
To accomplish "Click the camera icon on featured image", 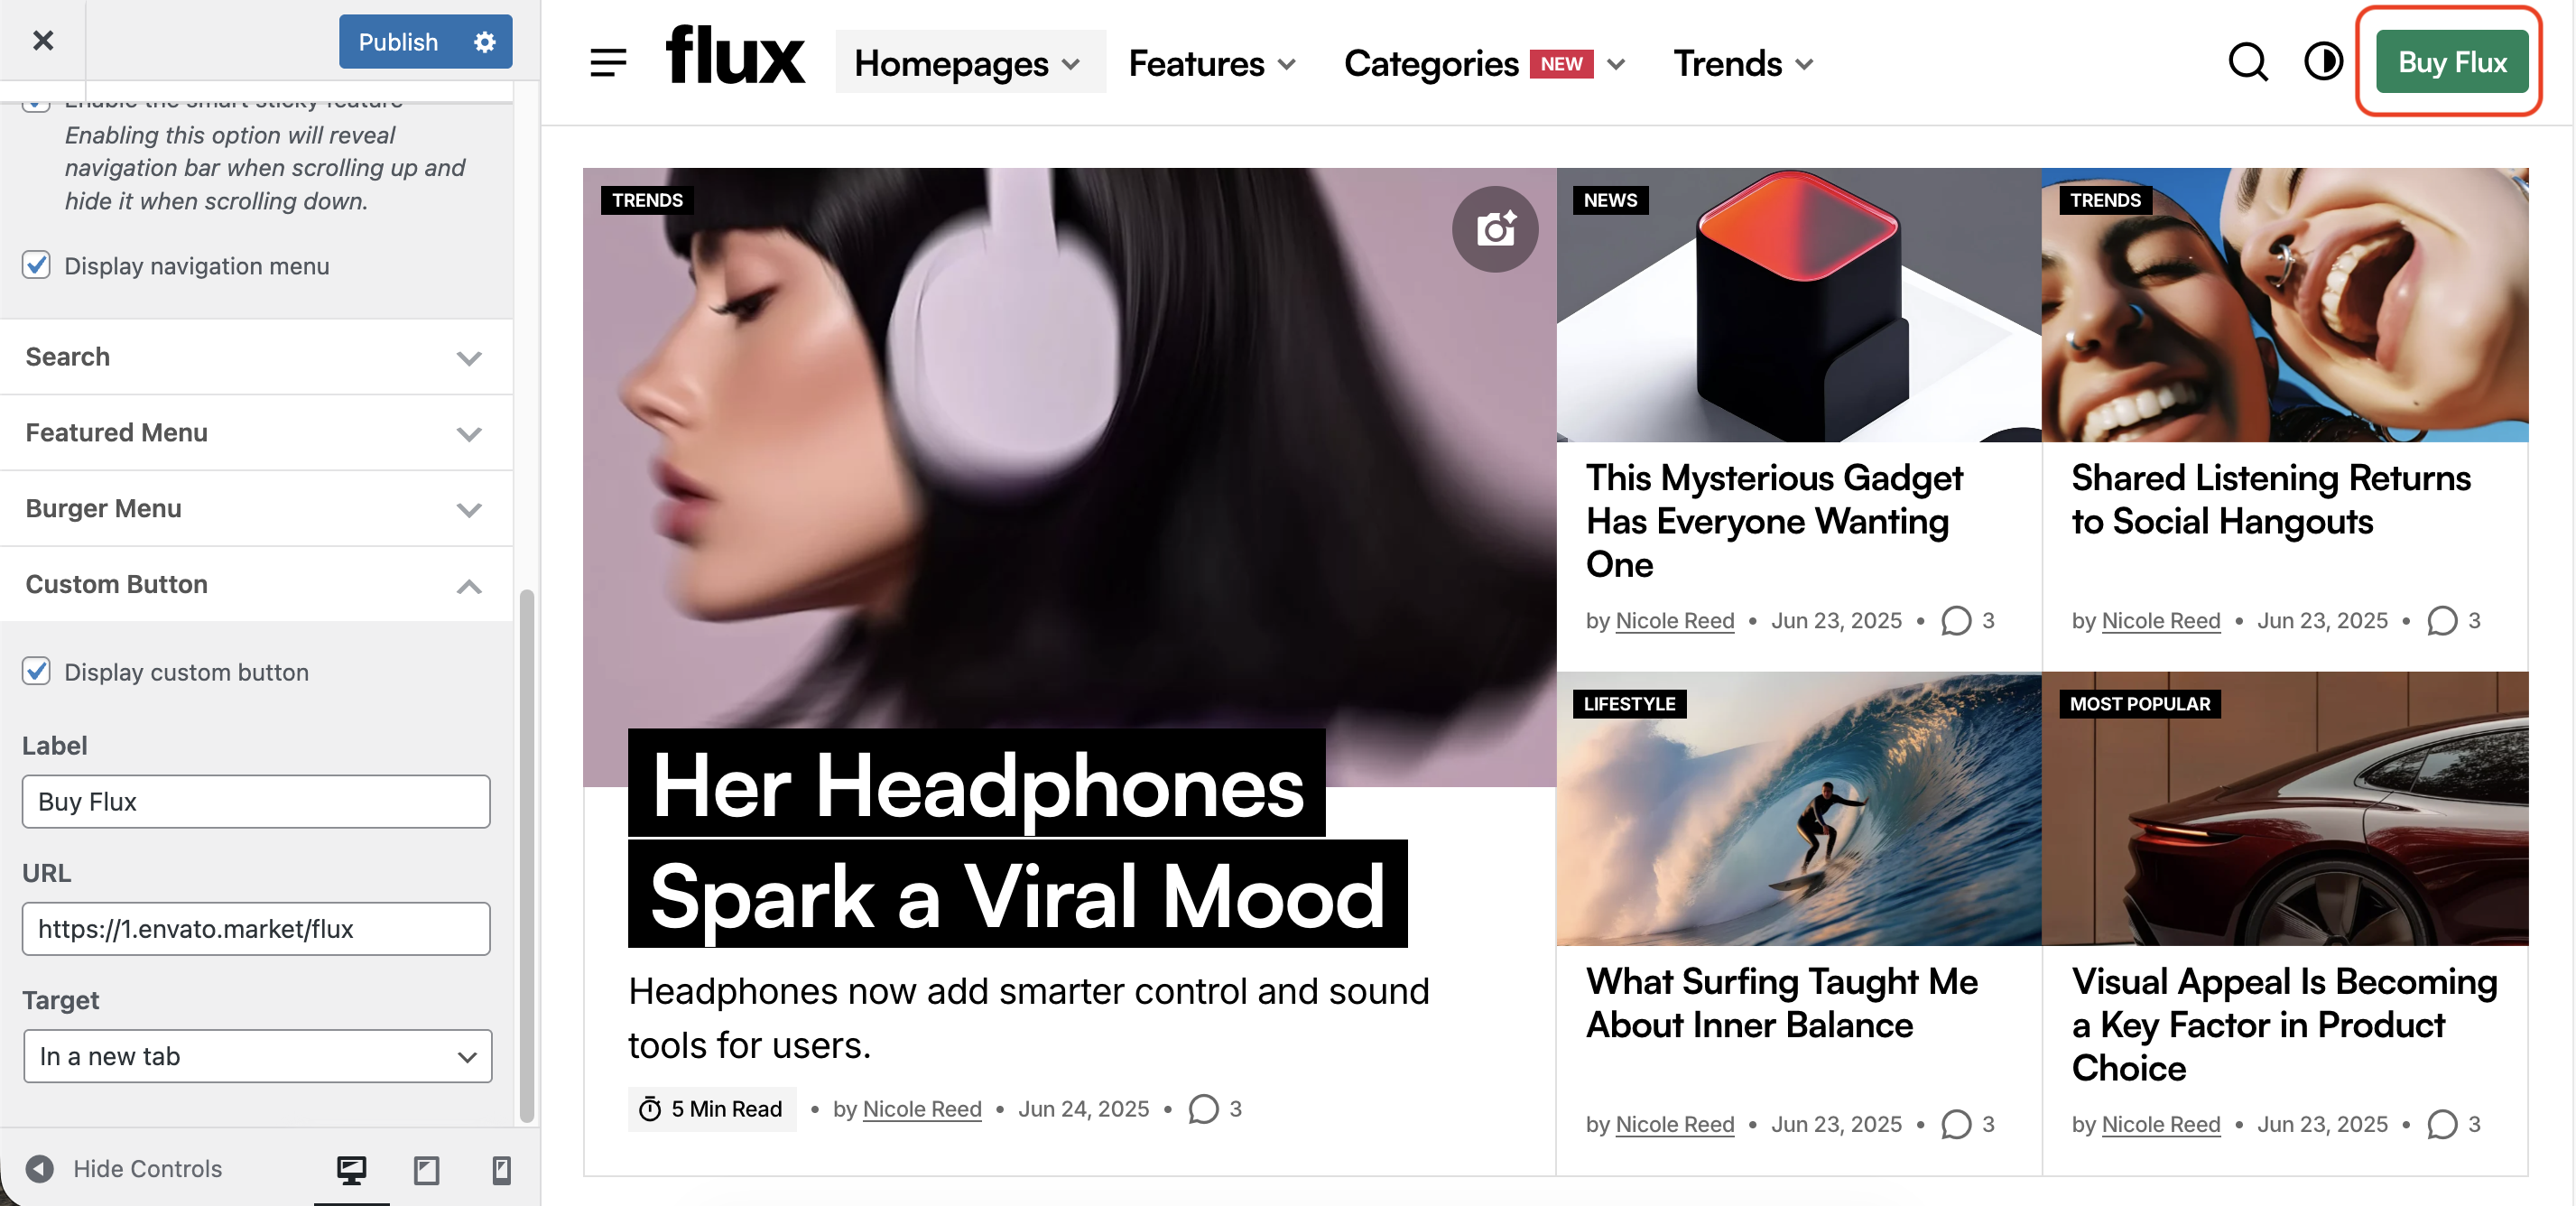I will (1495, 229).
